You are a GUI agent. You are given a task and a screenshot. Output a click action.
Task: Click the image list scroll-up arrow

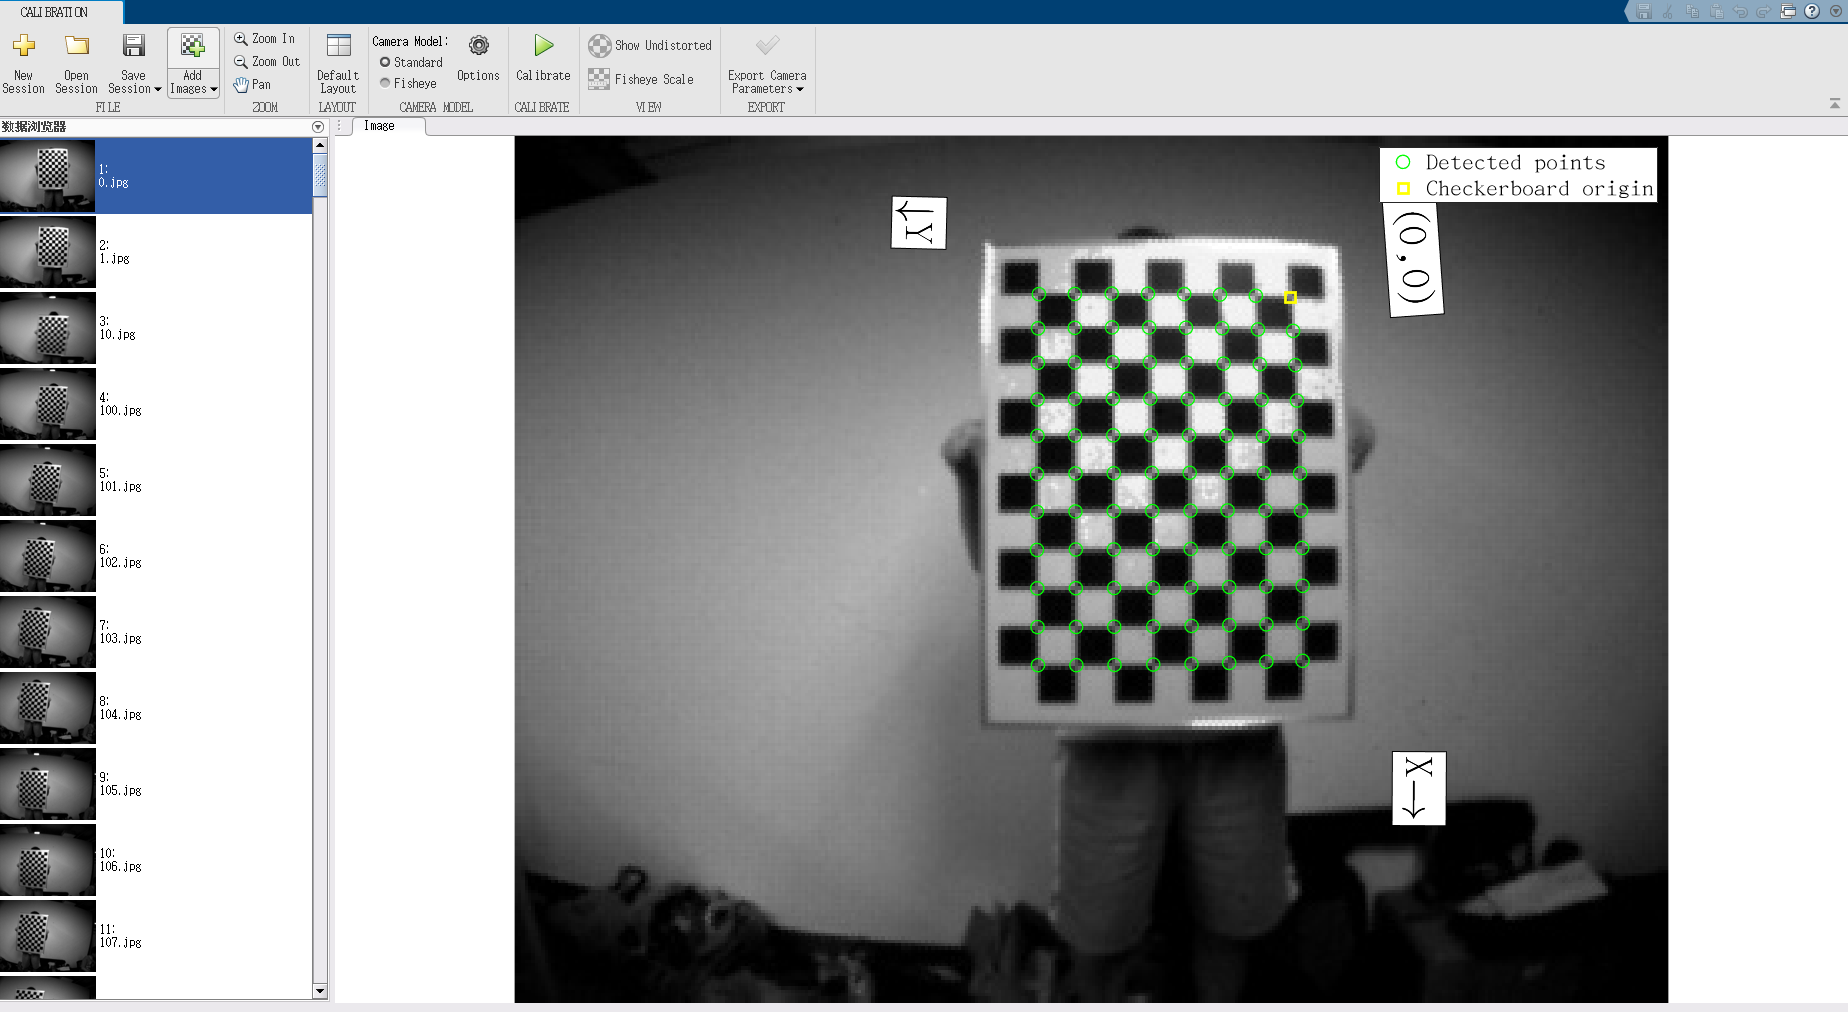320,145
